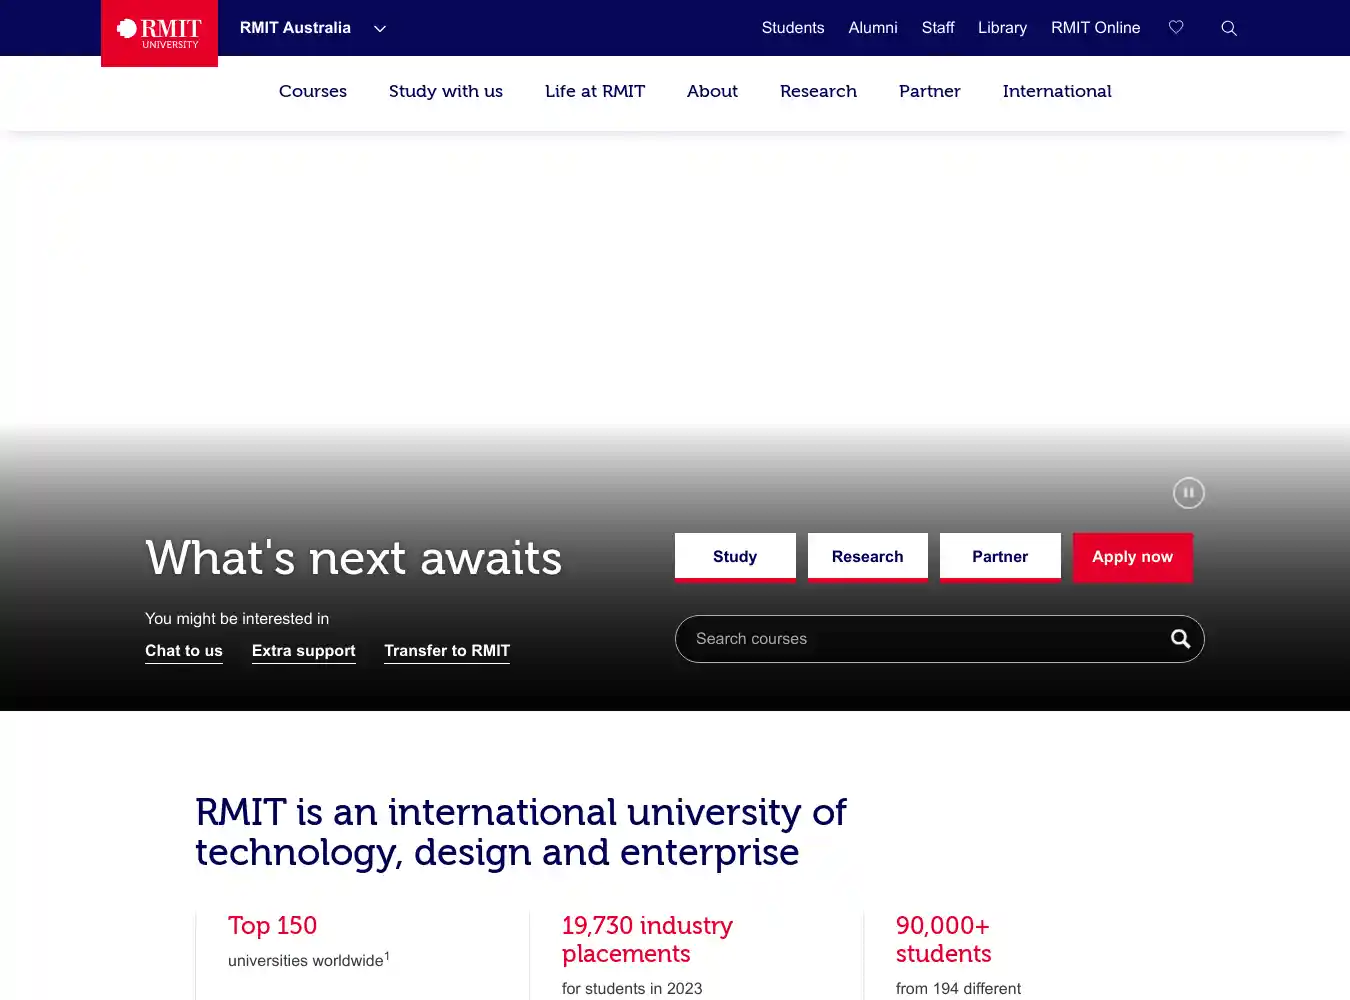Open the International menu
This screenshot has width=1350, height=1000.
[1057, 91]
